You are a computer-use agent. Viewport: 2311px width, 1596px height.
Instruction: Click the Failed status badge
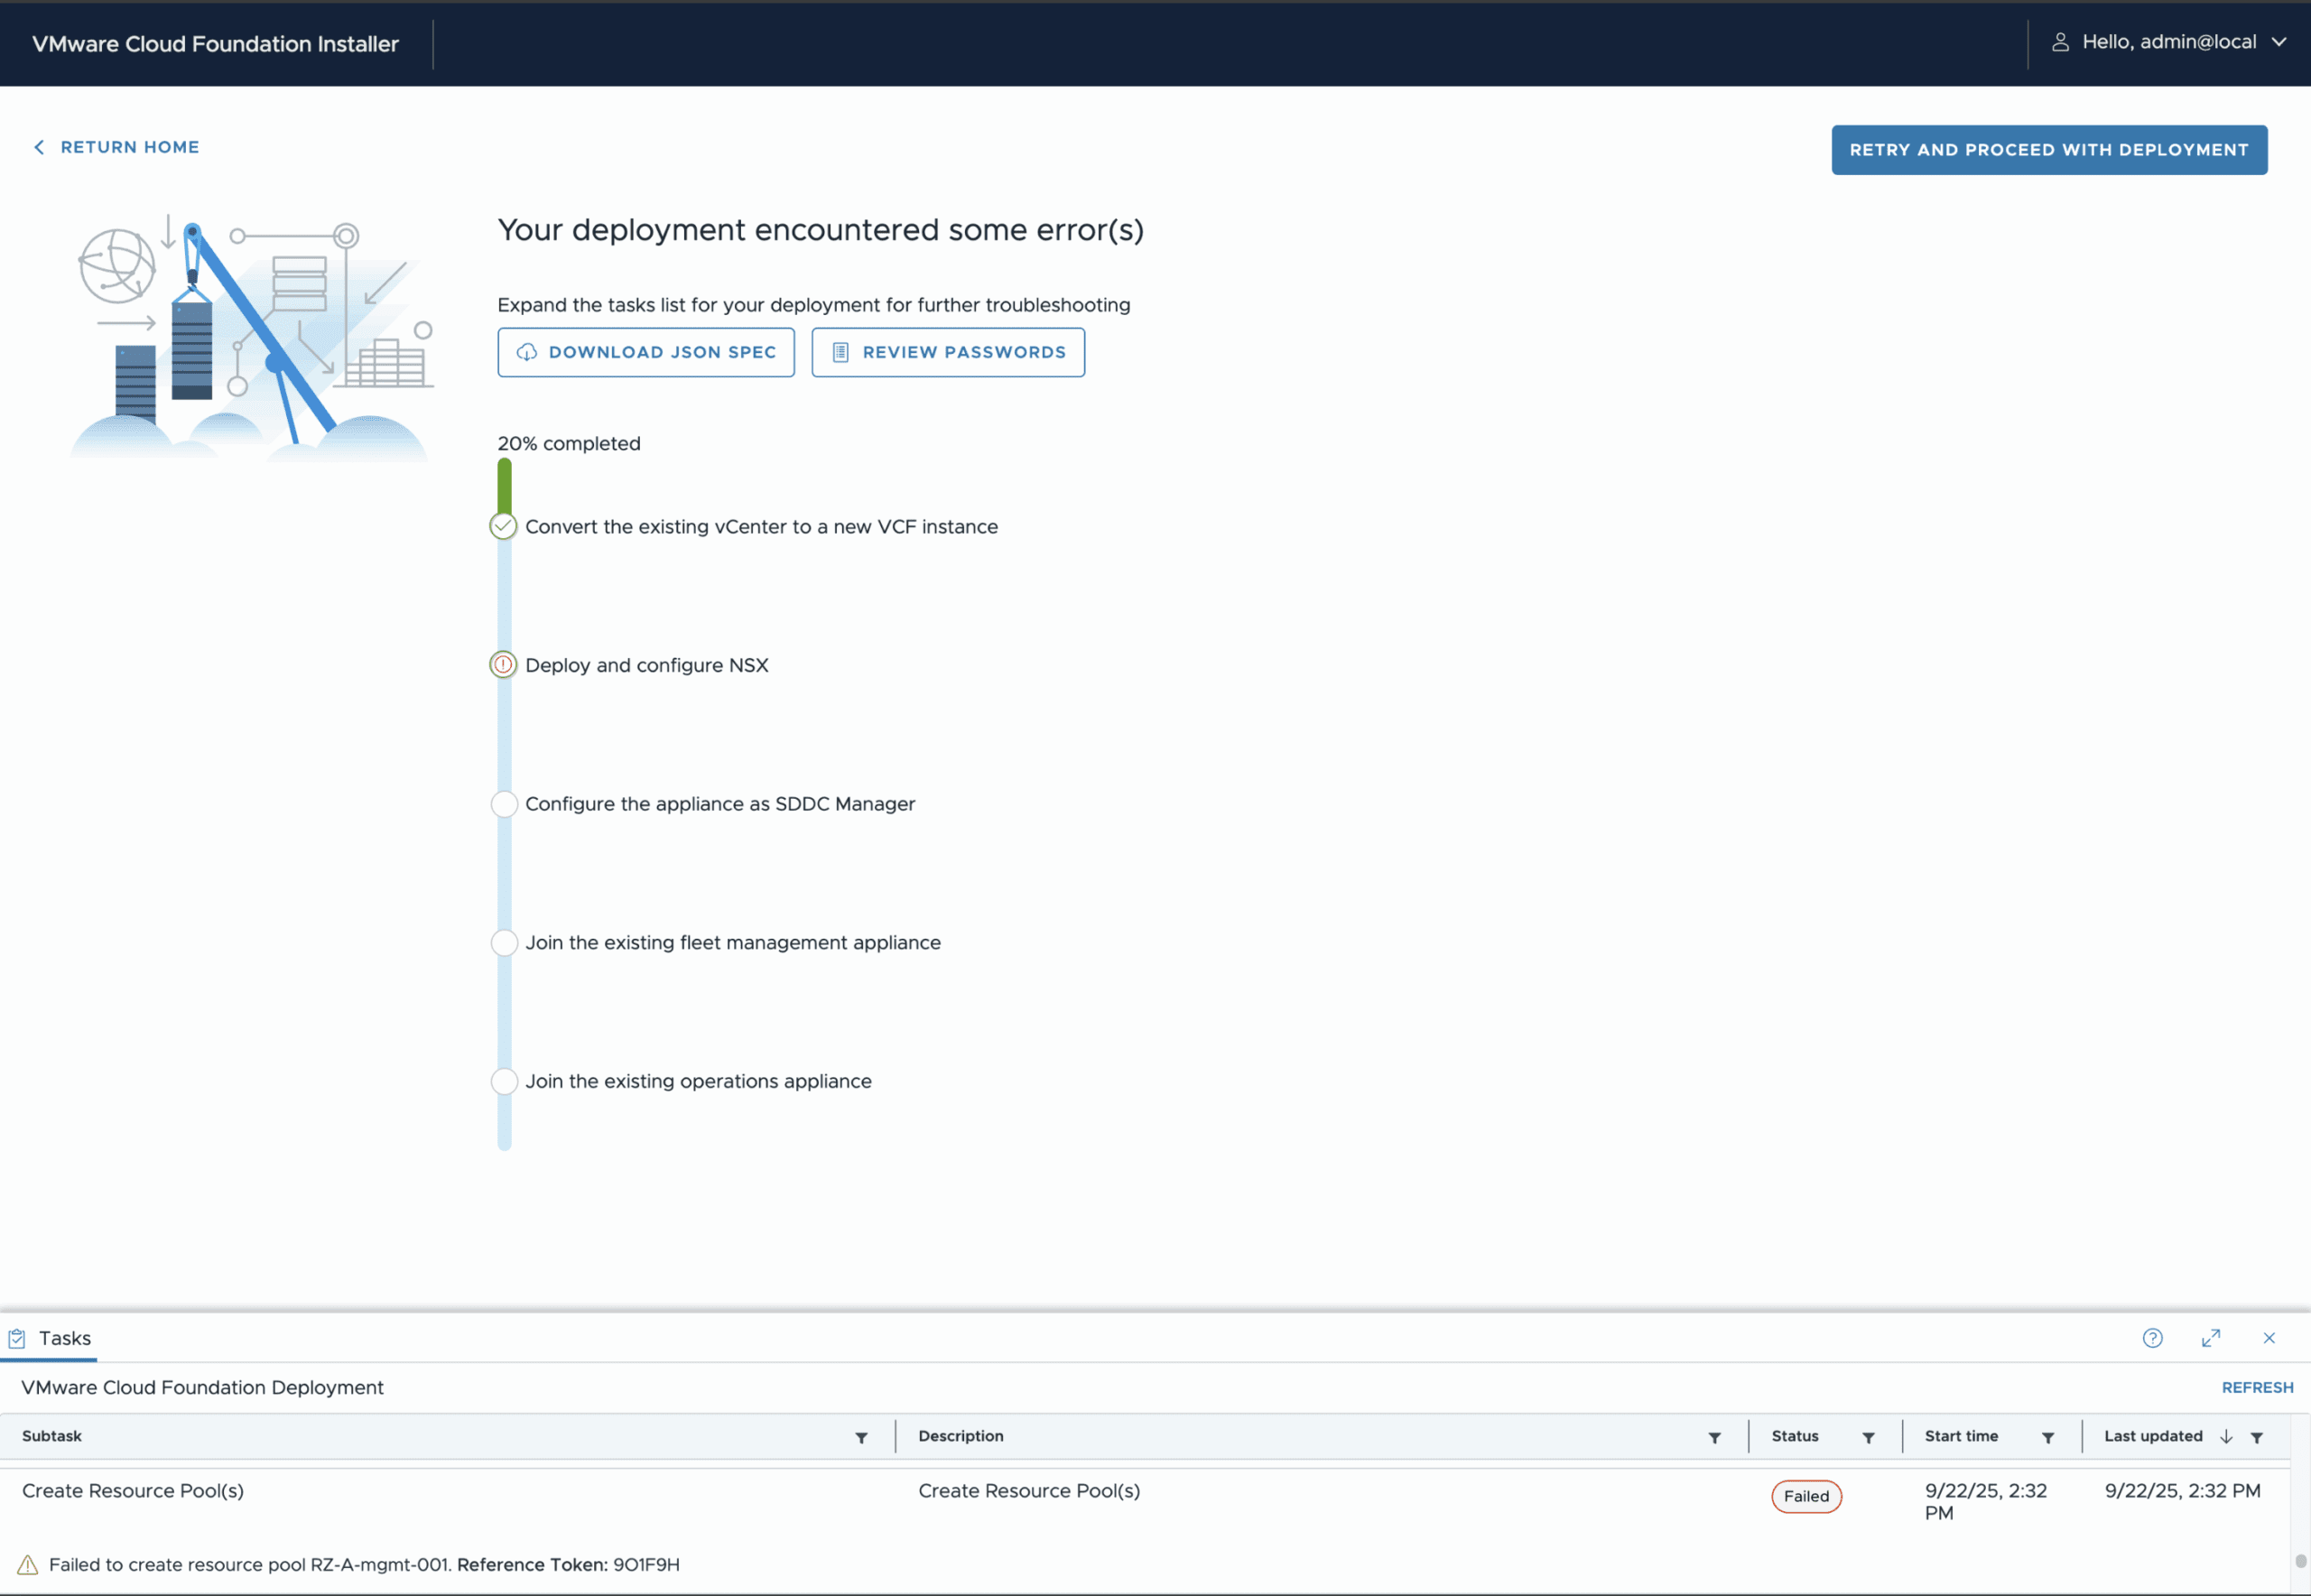click(1805, 1496)
